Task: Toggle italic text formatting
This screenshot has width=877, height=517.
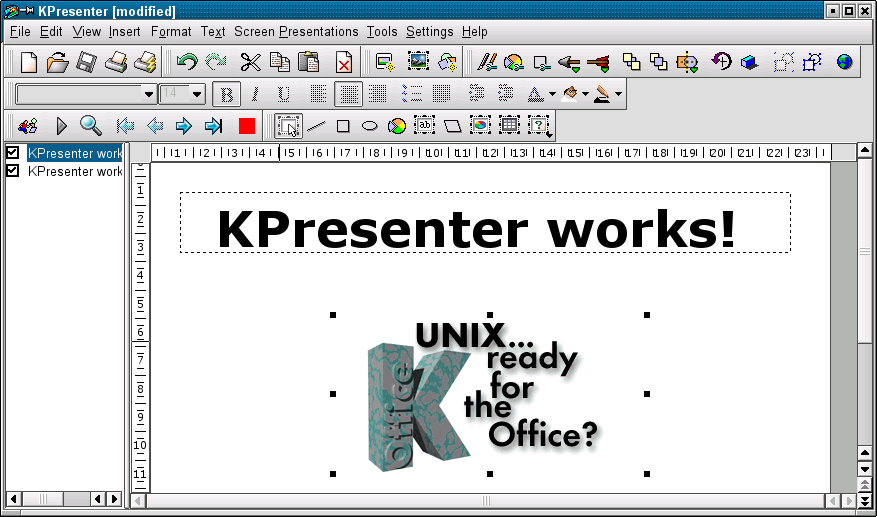Action: pos(255,95)
